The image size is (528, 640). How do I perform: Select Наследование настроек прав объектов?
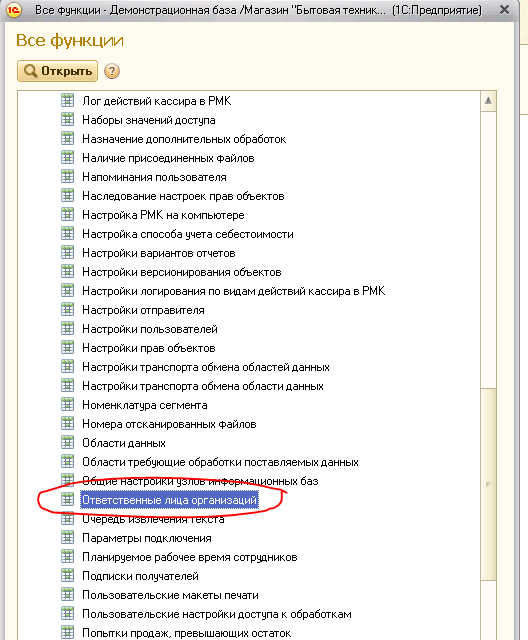183,196
